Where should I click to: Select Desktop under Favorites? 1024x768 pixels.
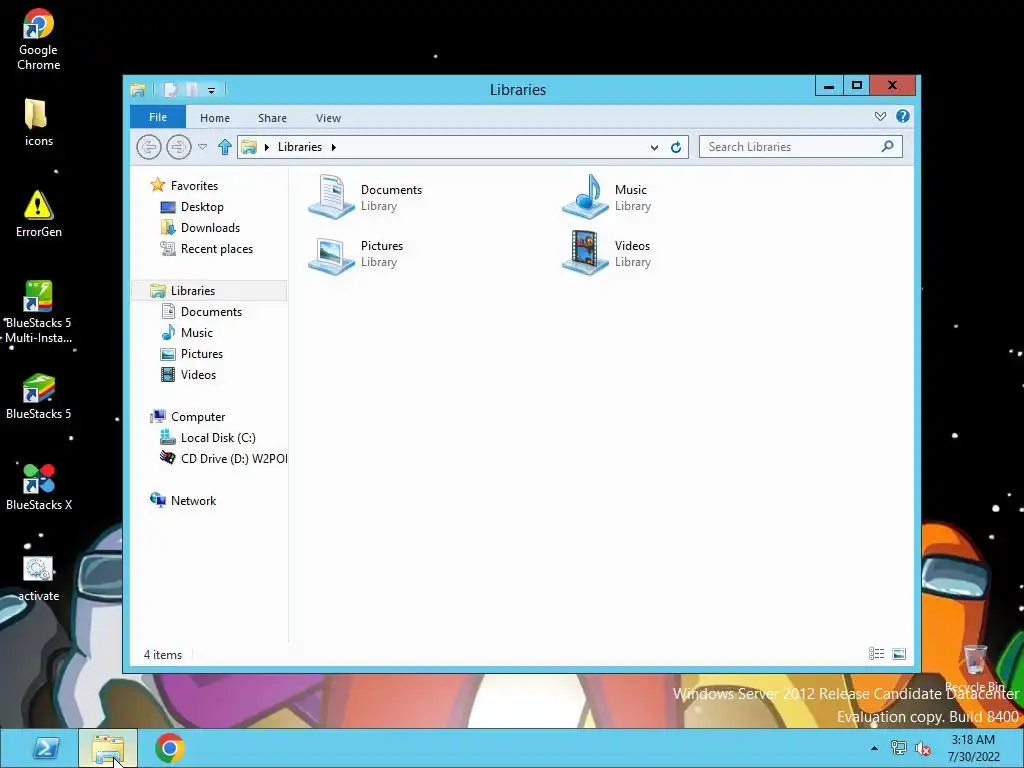[x=192, y=206]
